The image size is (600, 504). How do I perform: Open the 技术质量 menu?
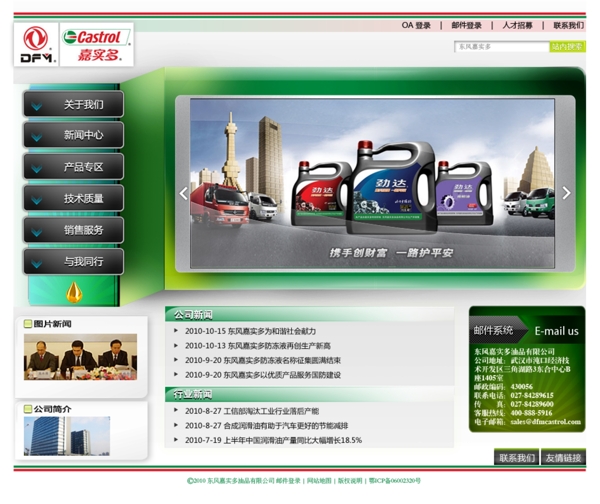pyautogui.click(x=73, y=198)
